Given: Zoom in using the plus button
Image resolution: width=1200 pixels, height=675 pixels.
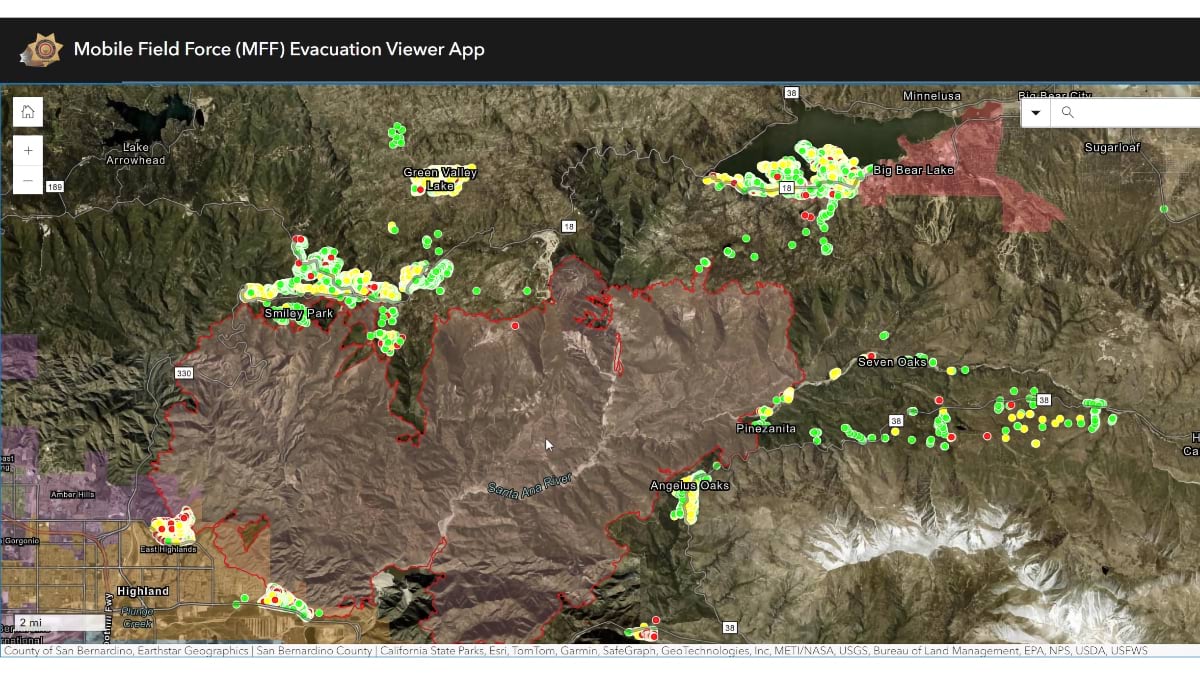Looking at the screenshot, I should click(x=27, y=149).
